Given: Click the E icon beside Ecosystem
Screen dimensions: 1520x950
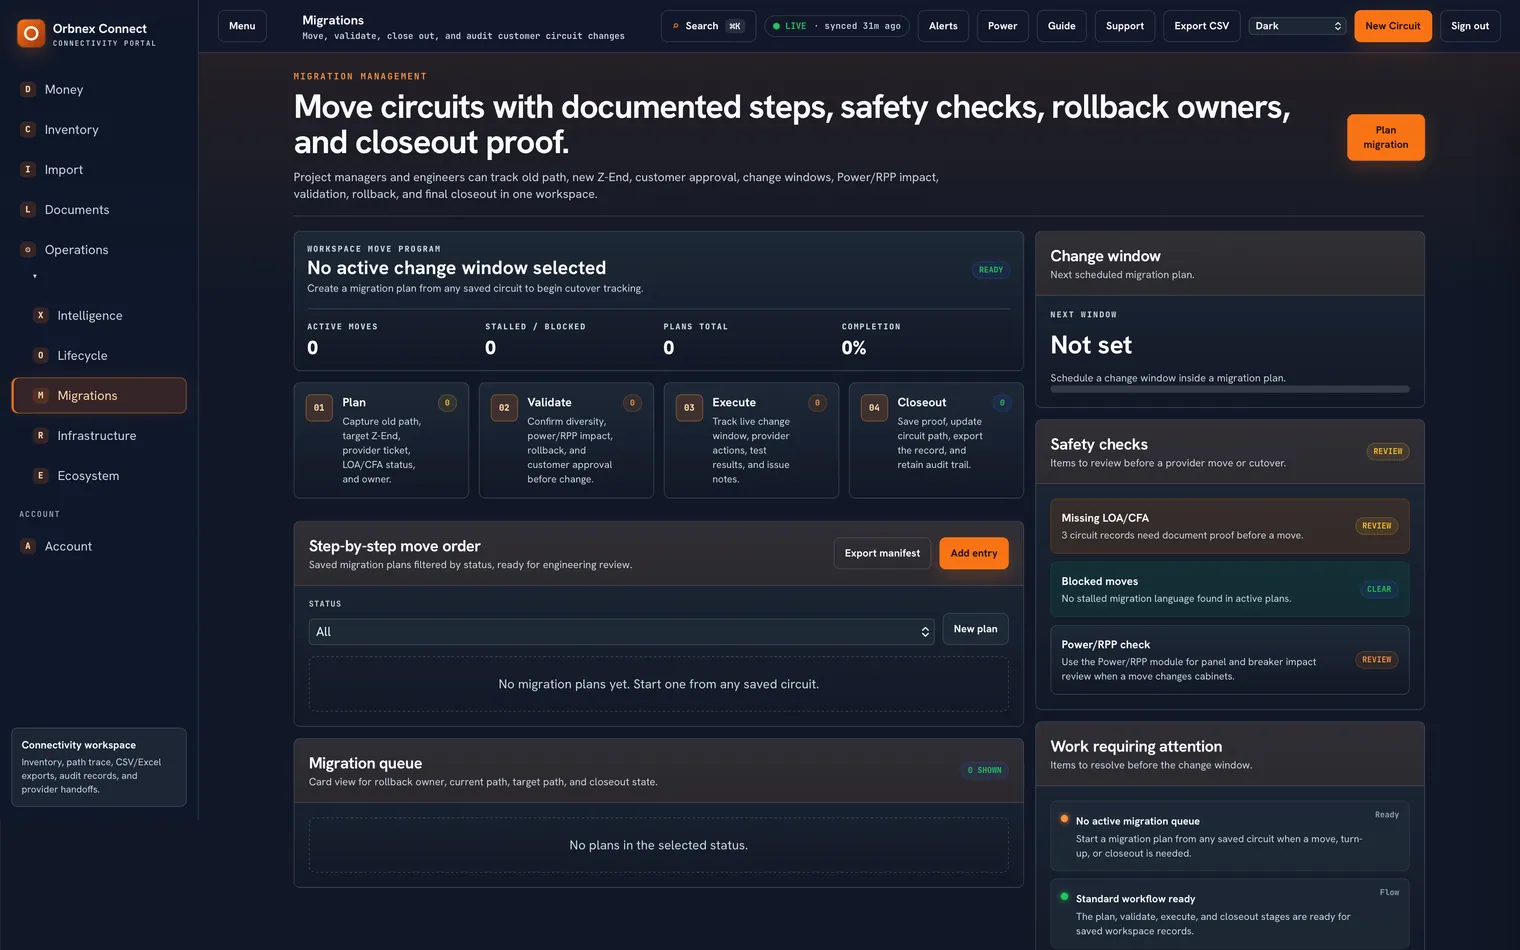Looking at the screenshot, I should click(x=41, y=475).
